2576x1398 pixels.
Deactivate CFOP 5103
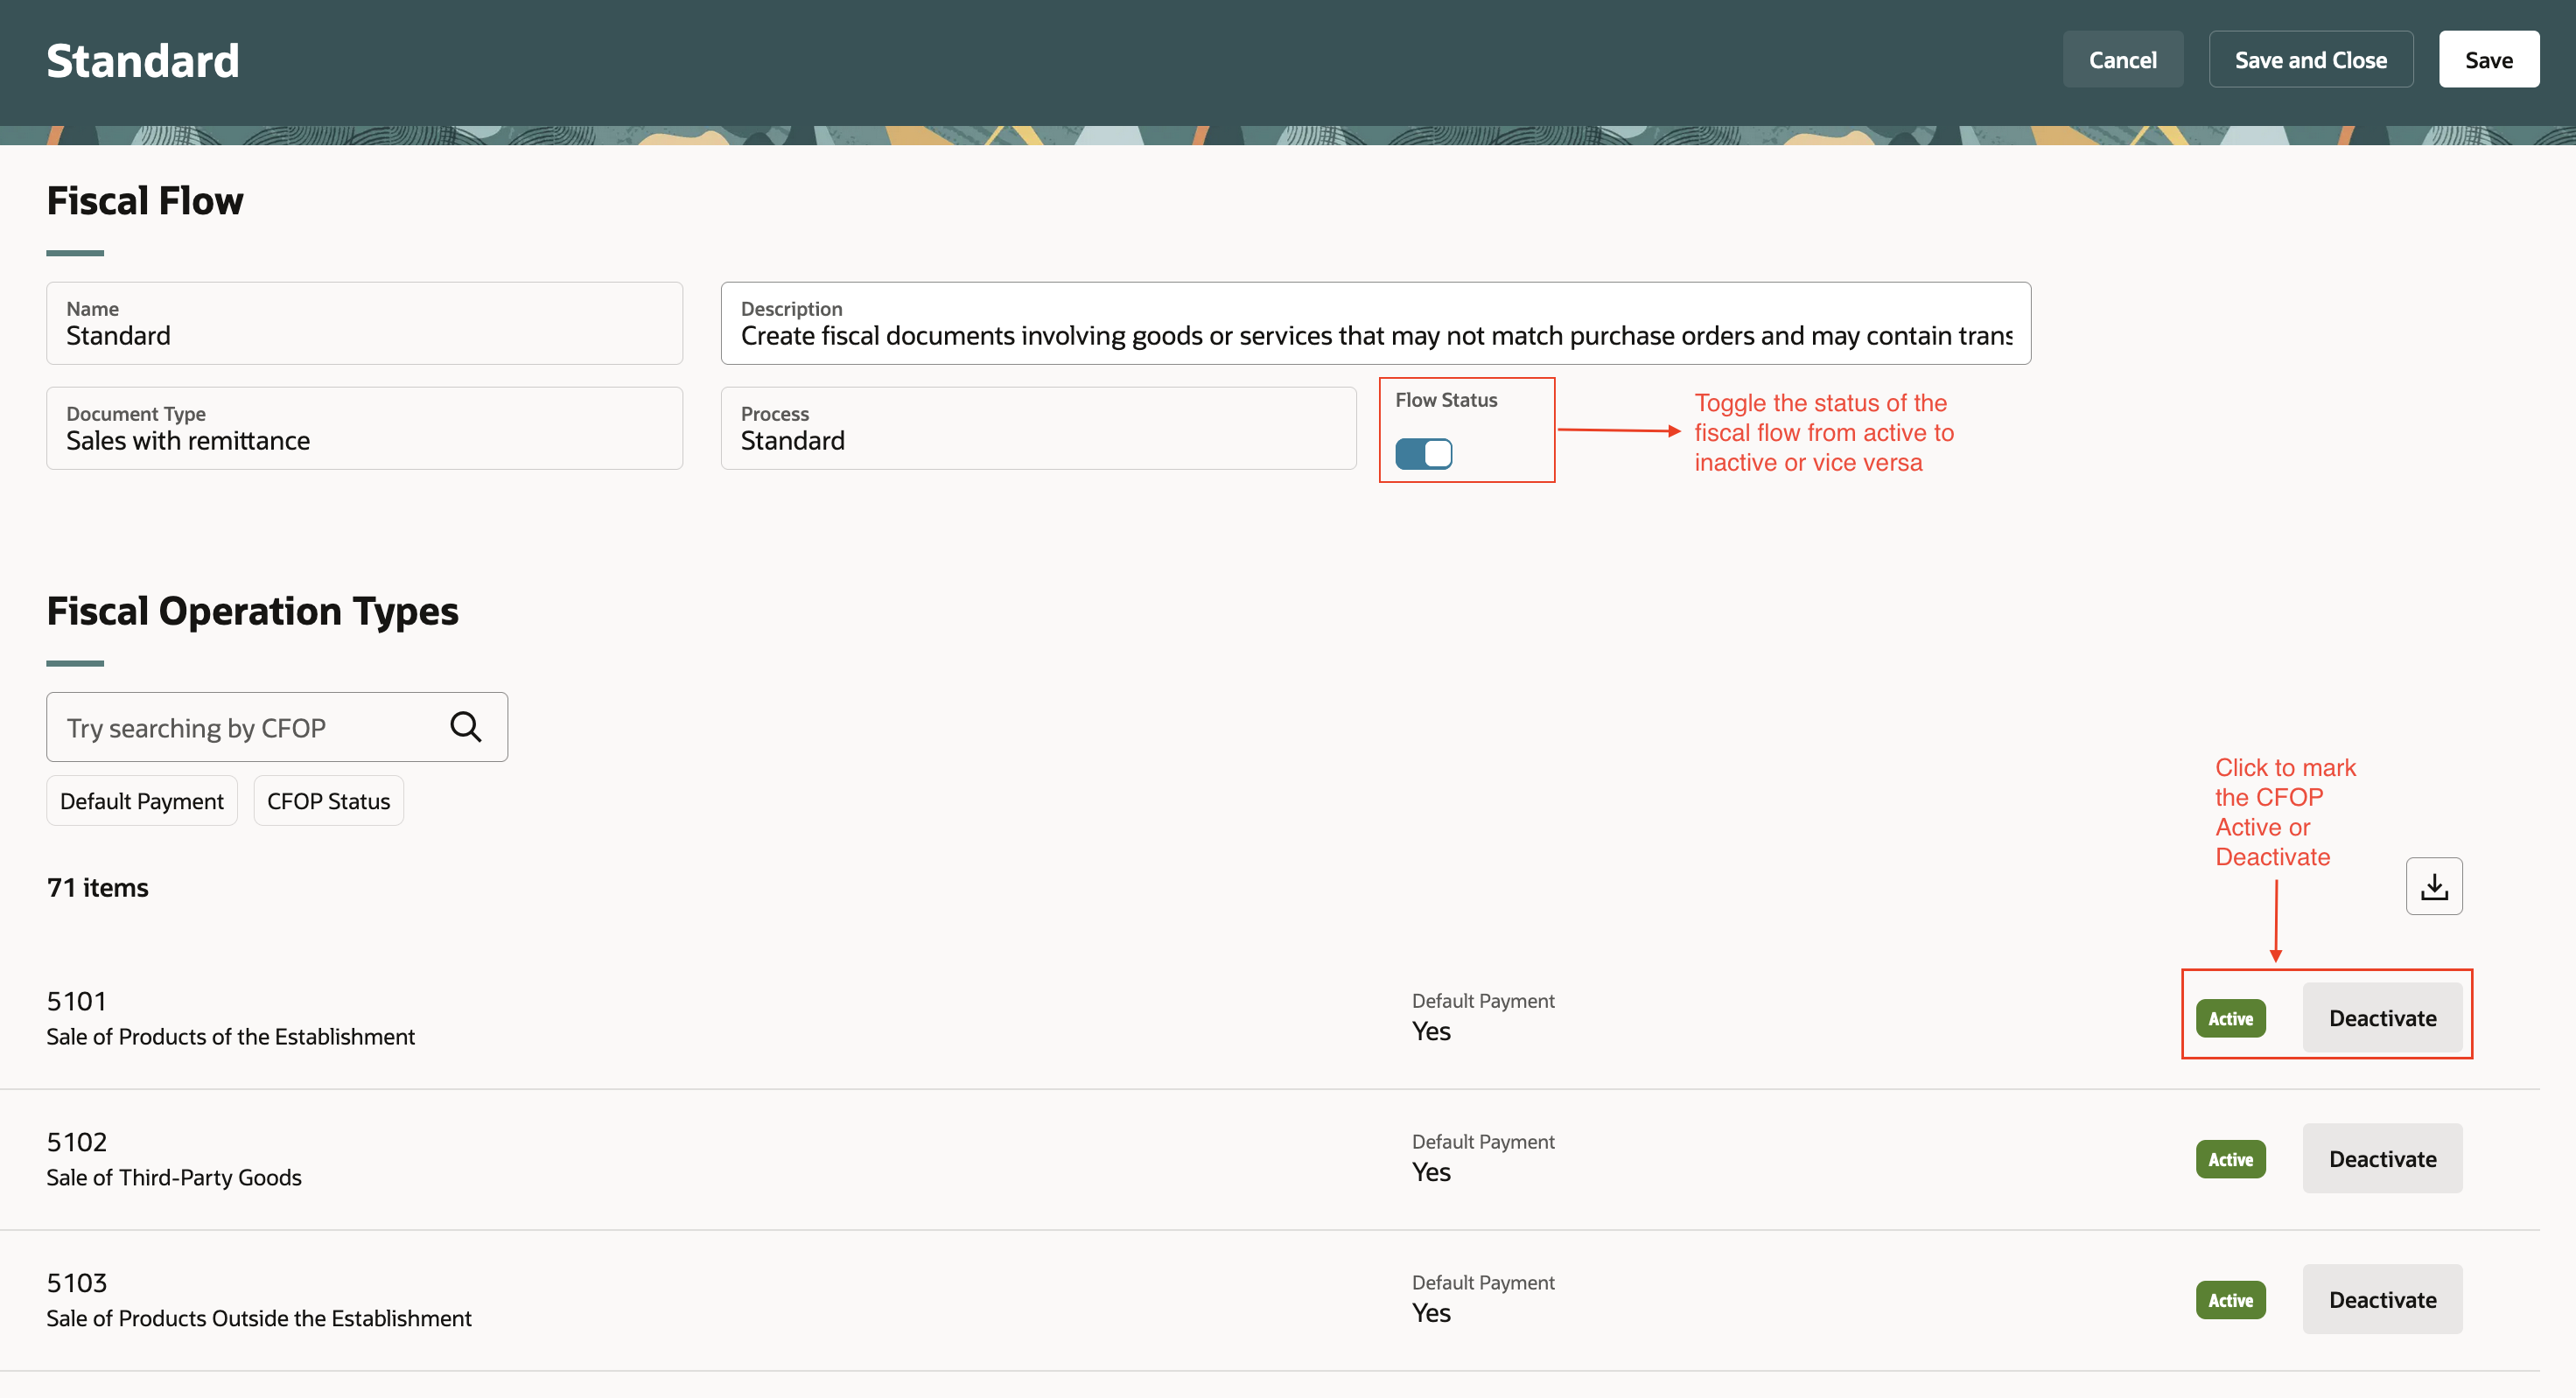2381,1300
